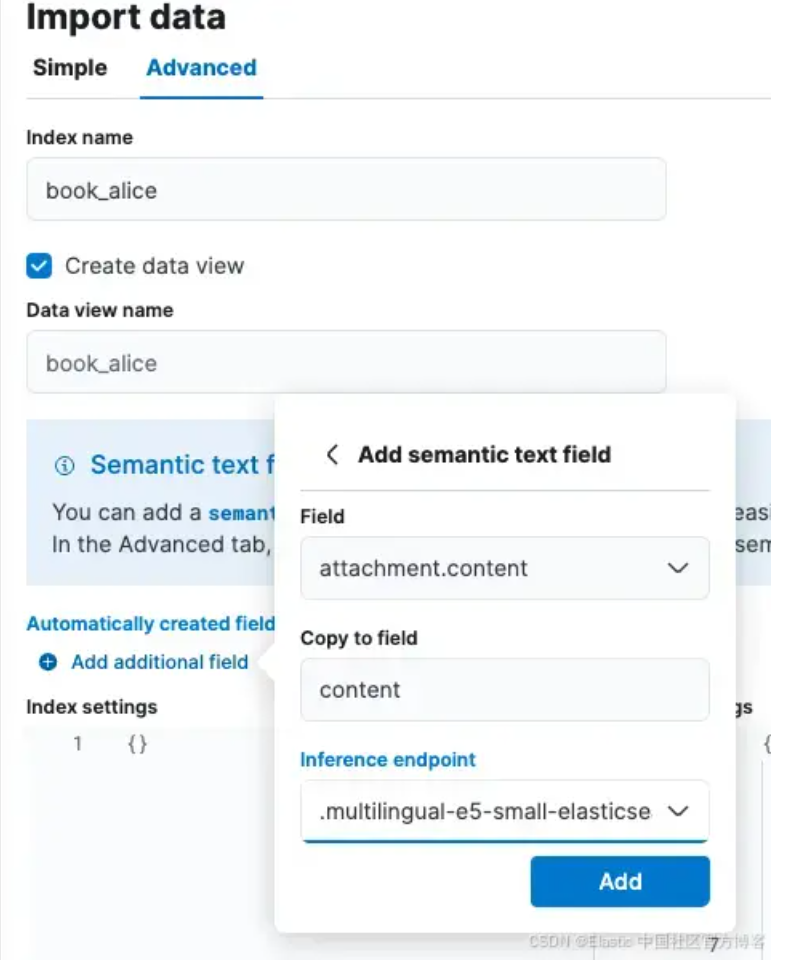This screenshot has height=963, width=791.
Task: Toggle the Create data view checkbox
Action: click(x=39, y=266)
